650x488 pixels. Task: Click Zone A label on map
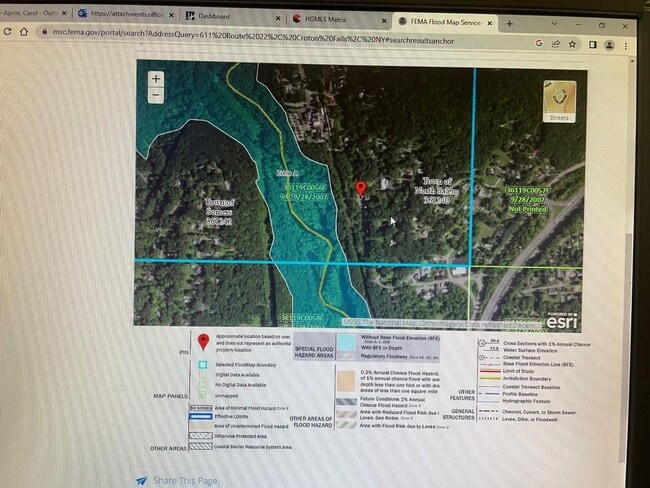287,173
